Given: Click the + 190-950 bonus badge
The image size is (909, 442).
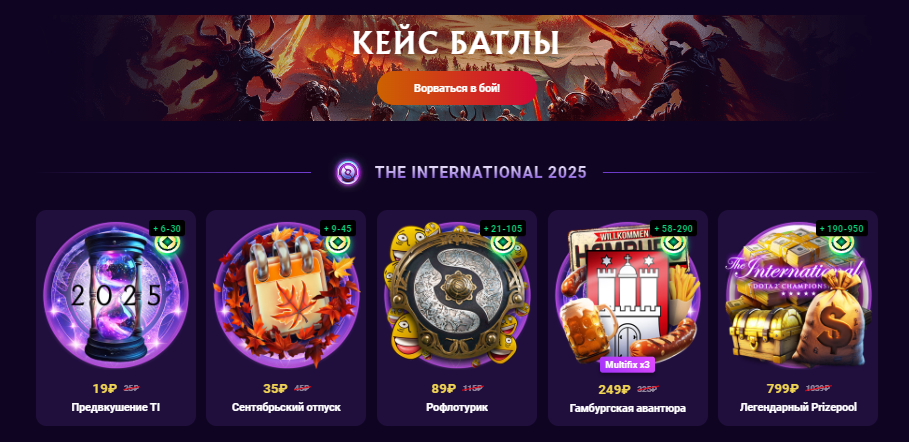Looking at the screenshot, I should coord(839,229).
